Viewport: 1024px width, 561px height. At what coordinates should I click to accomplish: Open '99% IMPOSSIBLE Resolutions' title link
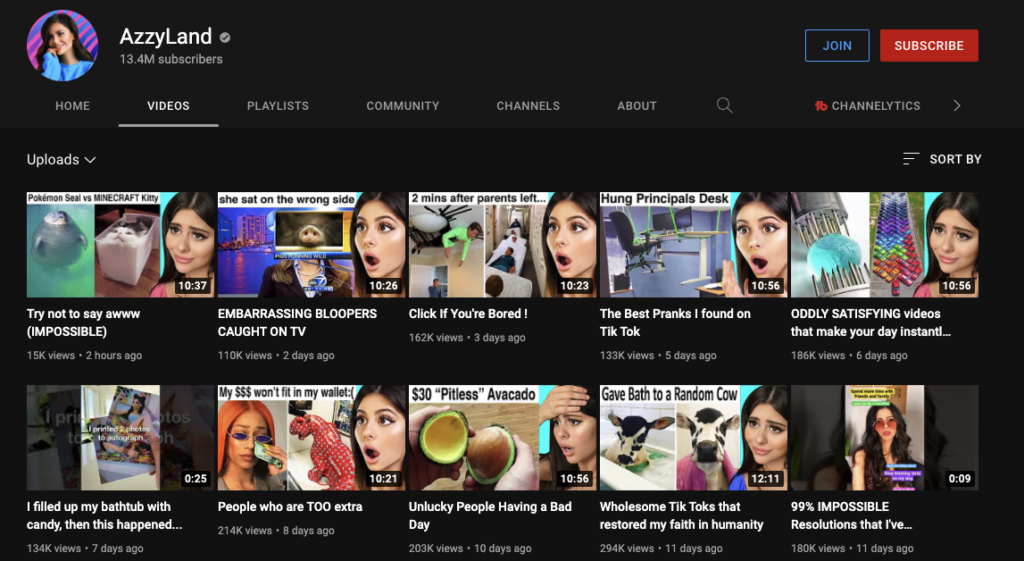tap(852, 515)
